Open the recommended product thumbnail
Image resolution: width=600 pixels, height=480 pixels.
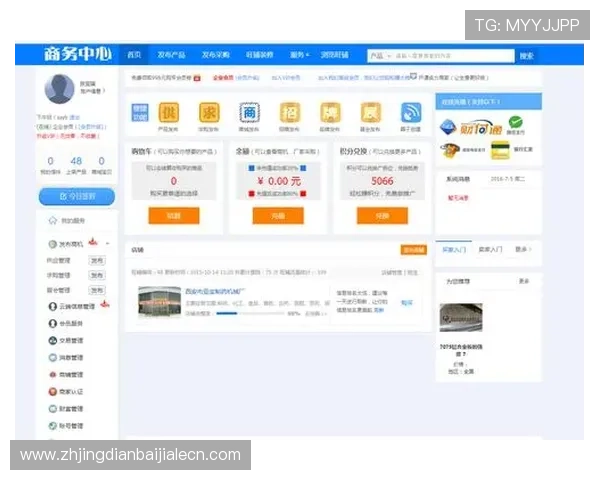pyautogui.click(x=461, y=317)
